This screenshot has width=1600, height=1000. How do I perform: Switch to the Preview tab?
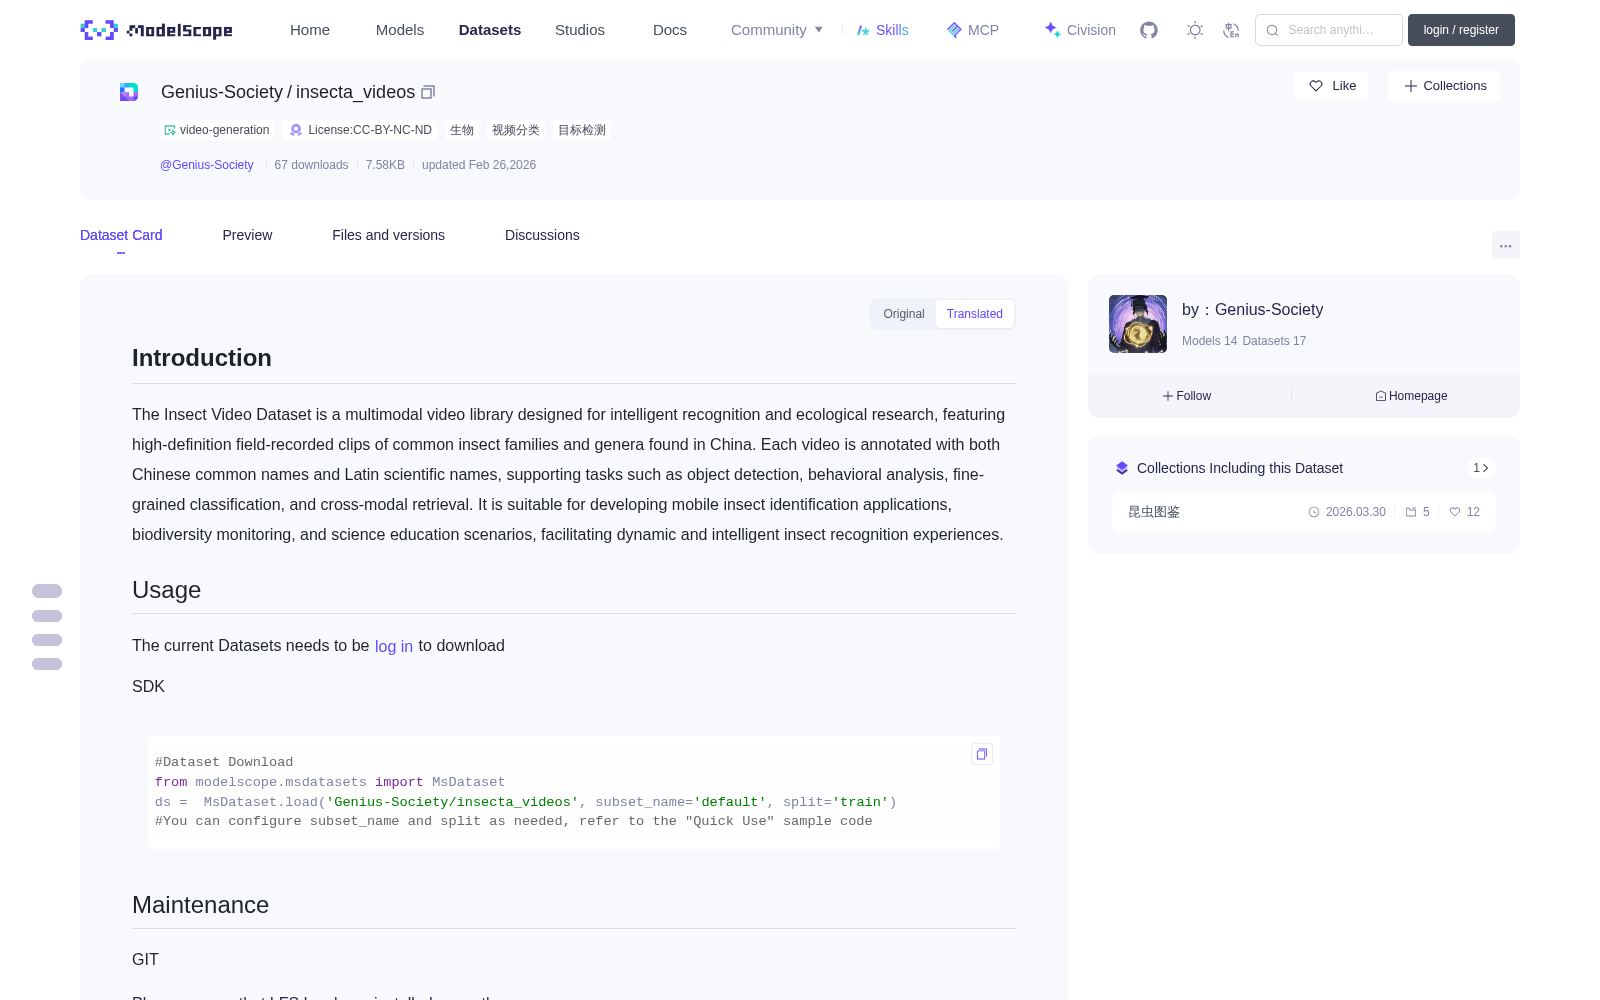[x=247, y=235]
